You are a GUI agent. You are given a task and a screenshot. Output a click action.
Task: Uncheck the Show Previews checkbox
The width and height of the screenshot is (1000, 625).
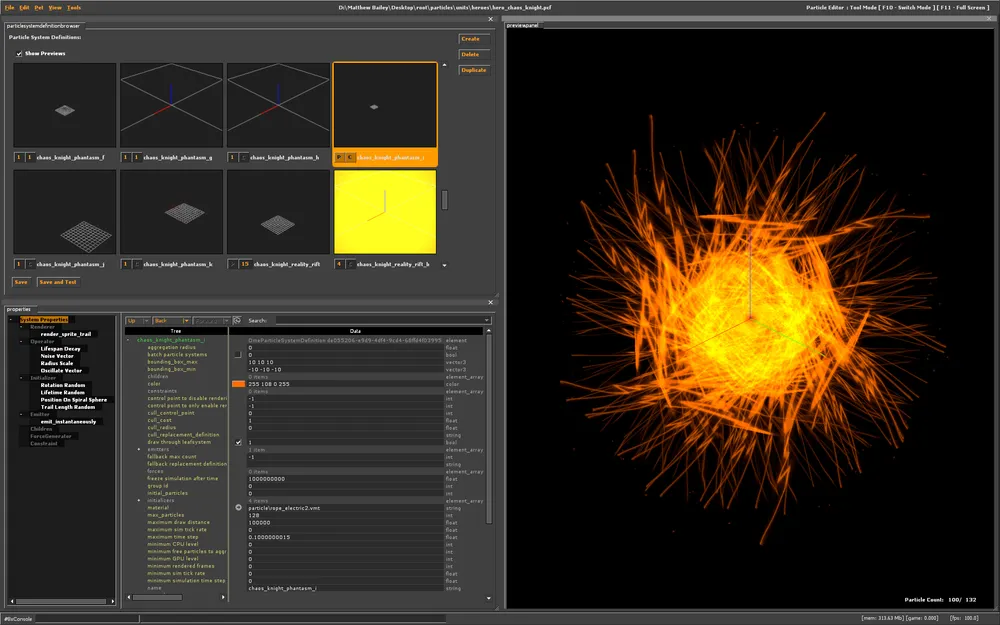click(19, 53)
